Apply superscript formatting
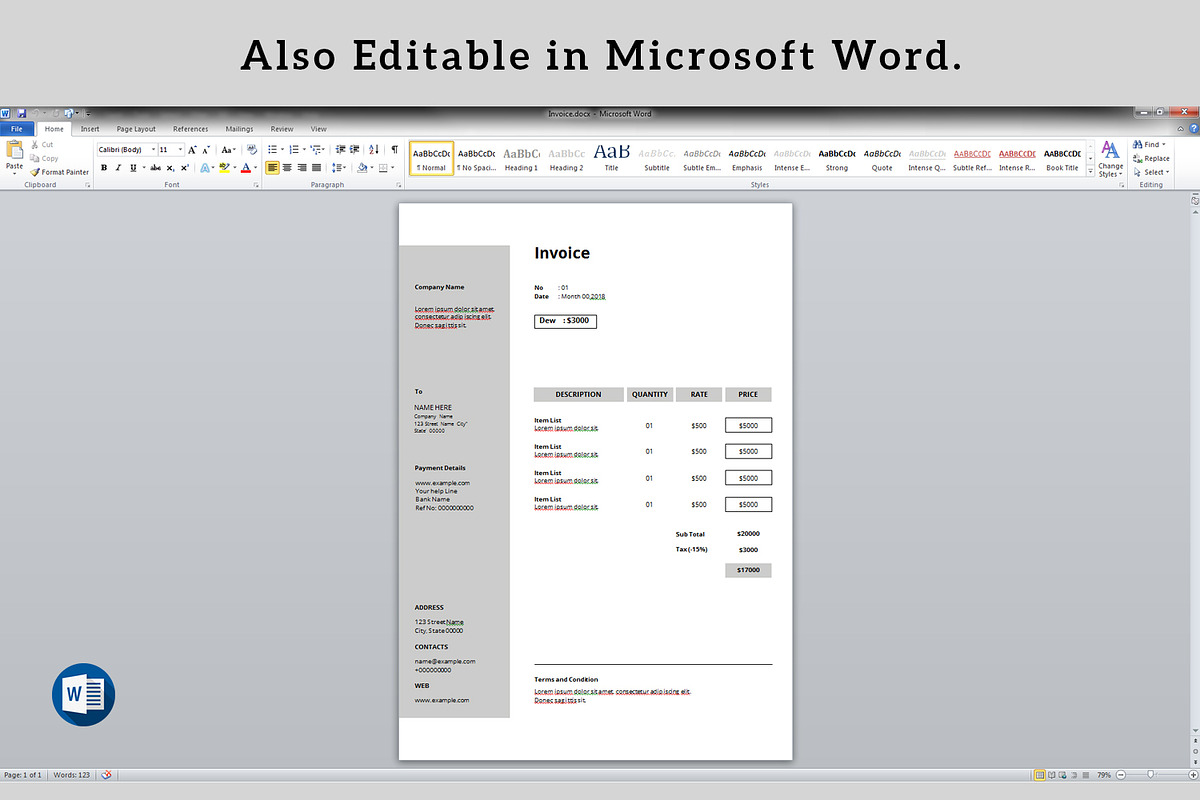This screenshot has width=1200, height=800. point(185,168)
